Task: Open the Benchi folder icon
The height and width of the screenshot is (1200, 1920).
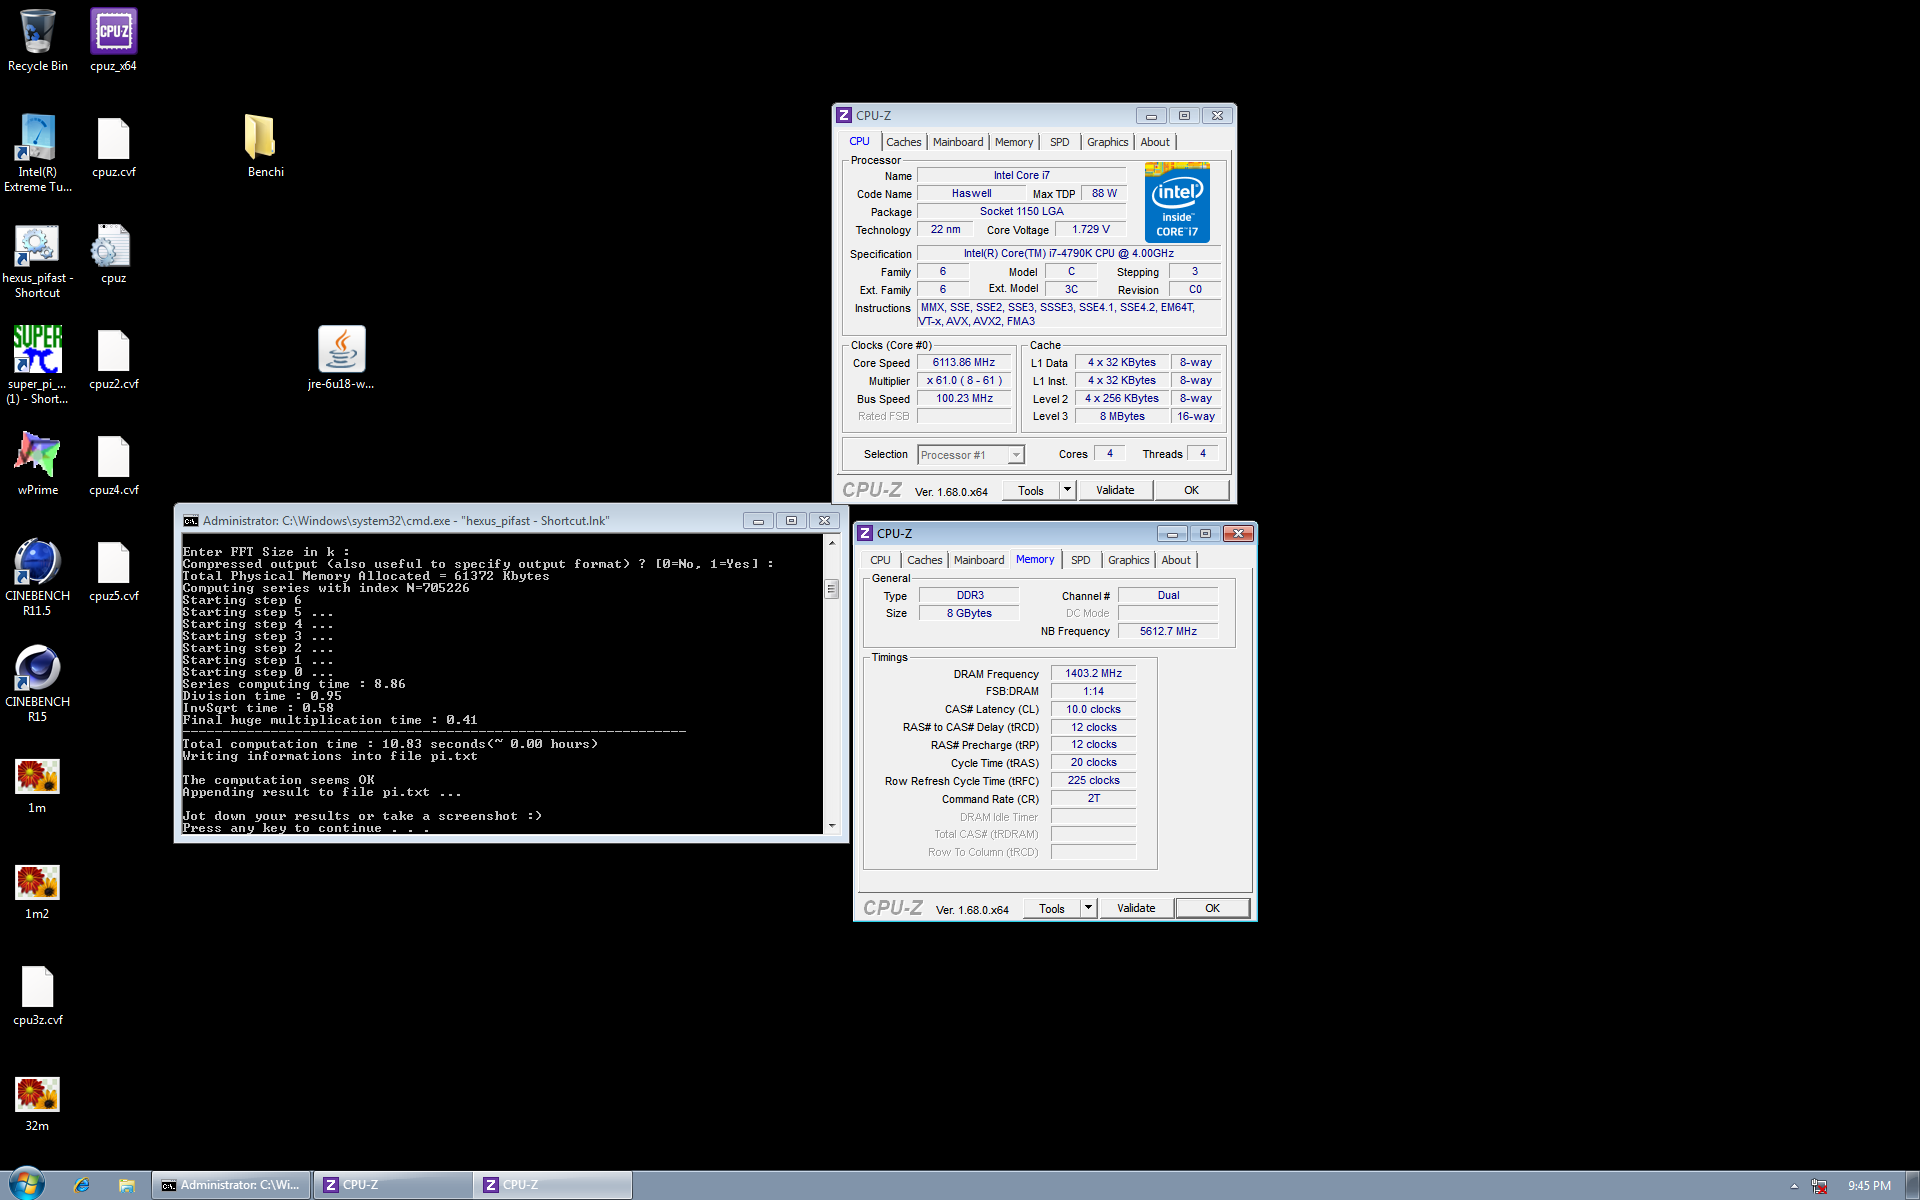Action: point(265,146)
